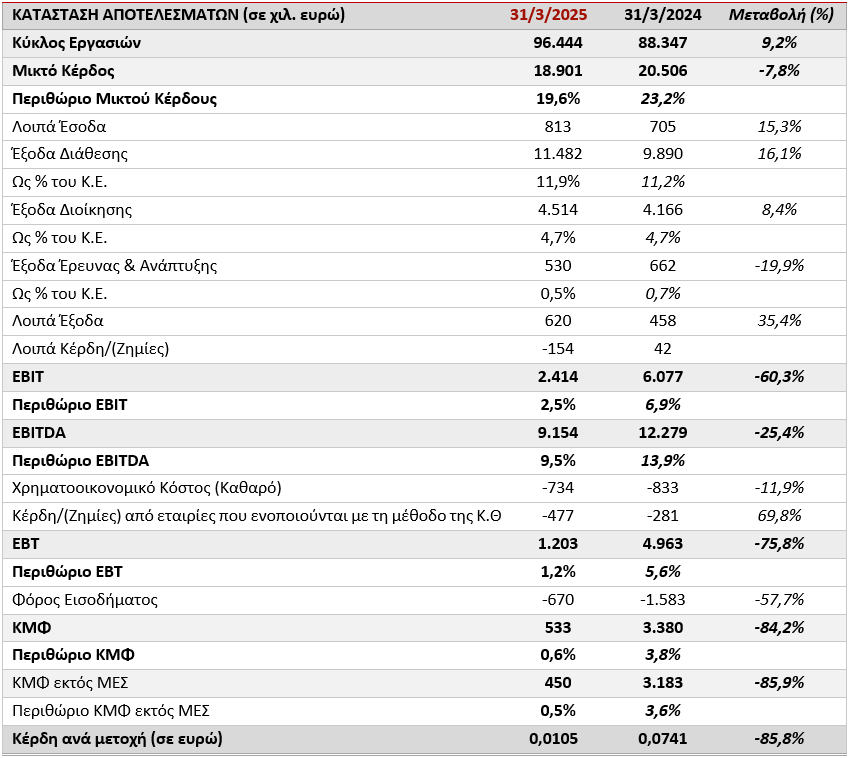The height and width of the screenshot is (758, 848).
Task: Click the Κύκλος Εργασιών row label
Action: click(x=77, y=43)
